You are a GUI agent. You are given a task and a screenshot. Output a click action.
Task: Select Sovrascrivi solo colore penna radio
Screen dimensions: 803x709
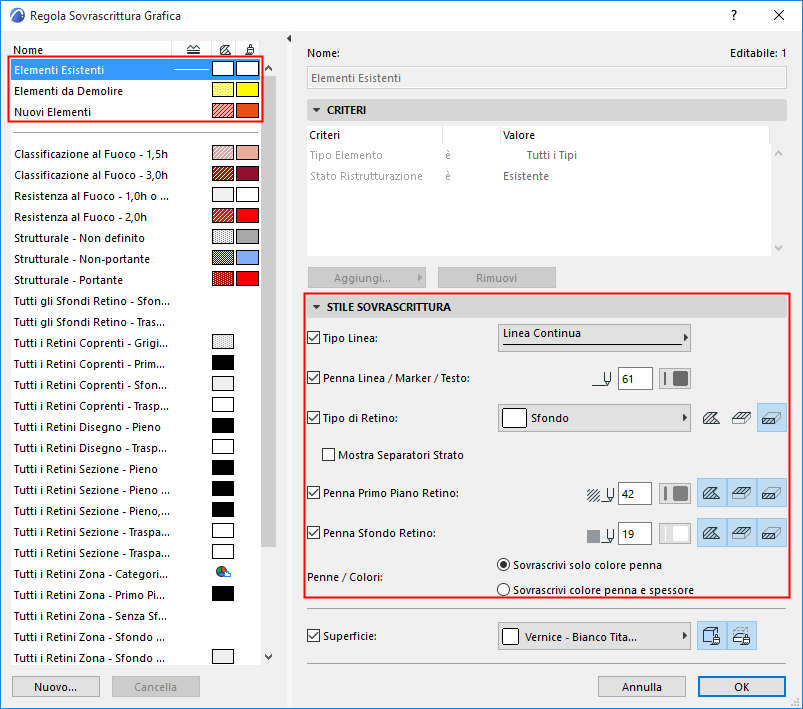pyautogui.click(x=503, y=565)
